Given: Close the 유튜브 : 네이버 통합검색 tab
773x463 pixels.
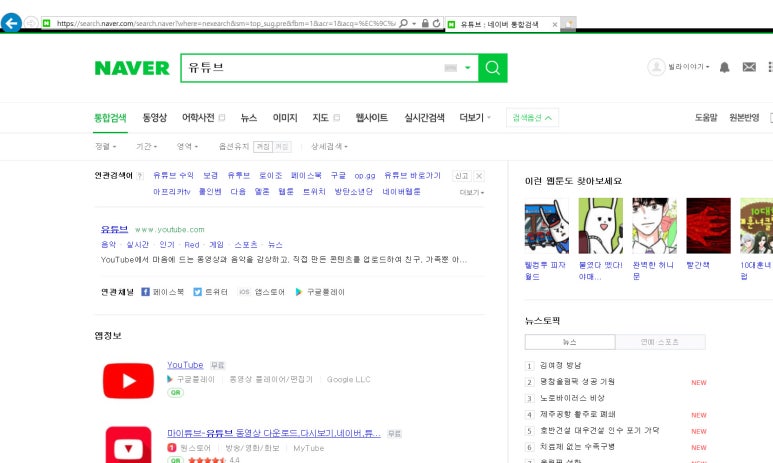Looking at the screenshot, I should click(555, 24).
